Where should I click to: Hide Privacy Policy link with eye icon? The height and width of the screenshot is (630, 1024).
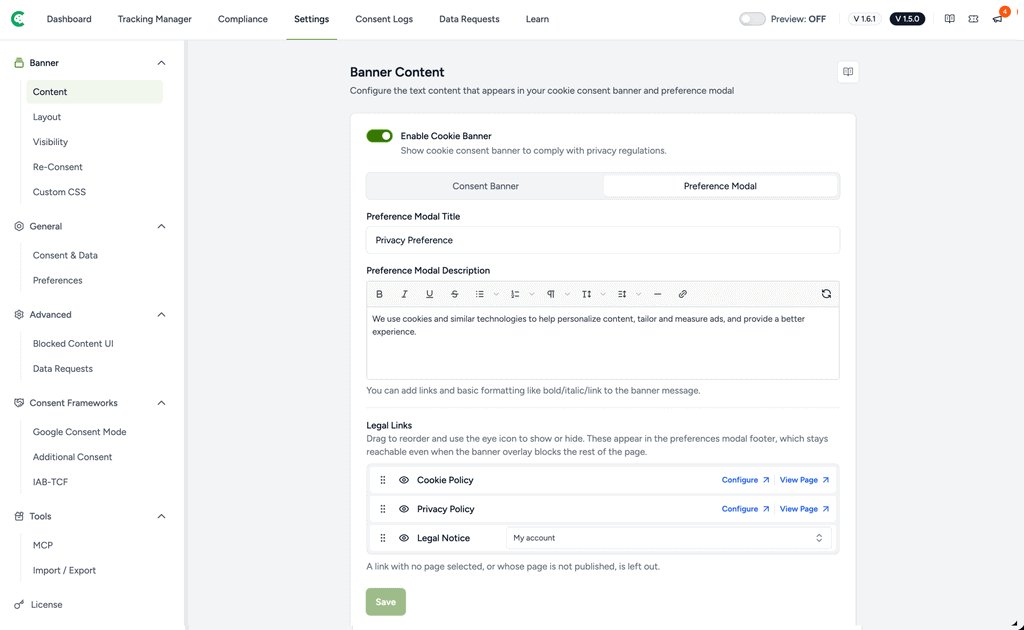[404, 509]
